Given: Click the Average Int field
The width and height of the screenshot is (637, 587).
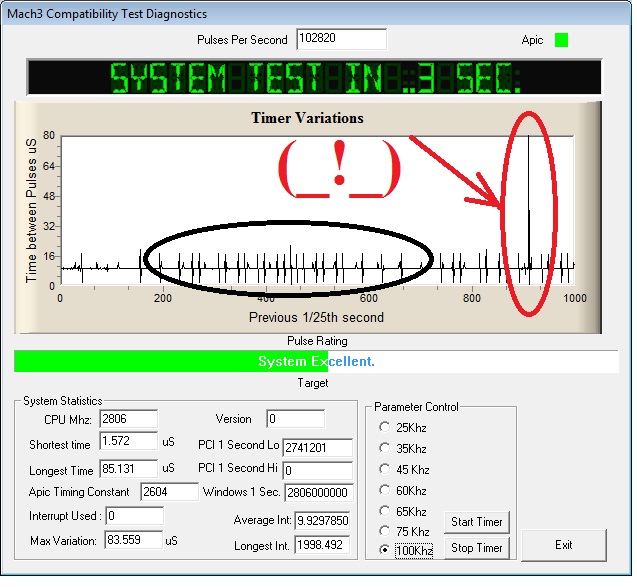Looking at the screenshot, I should click(x=322, y=521).
